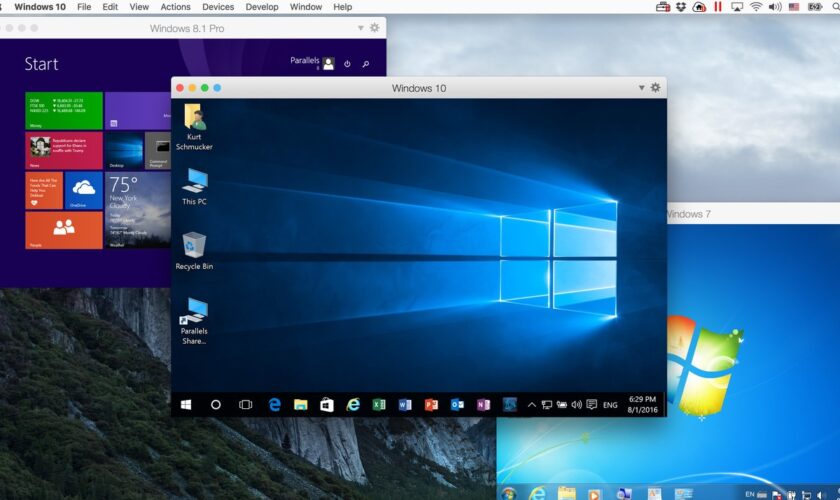Launch OneNote from the Windows 10 taskbar
The image size is (840, 500).
click(x=483, y=405)
